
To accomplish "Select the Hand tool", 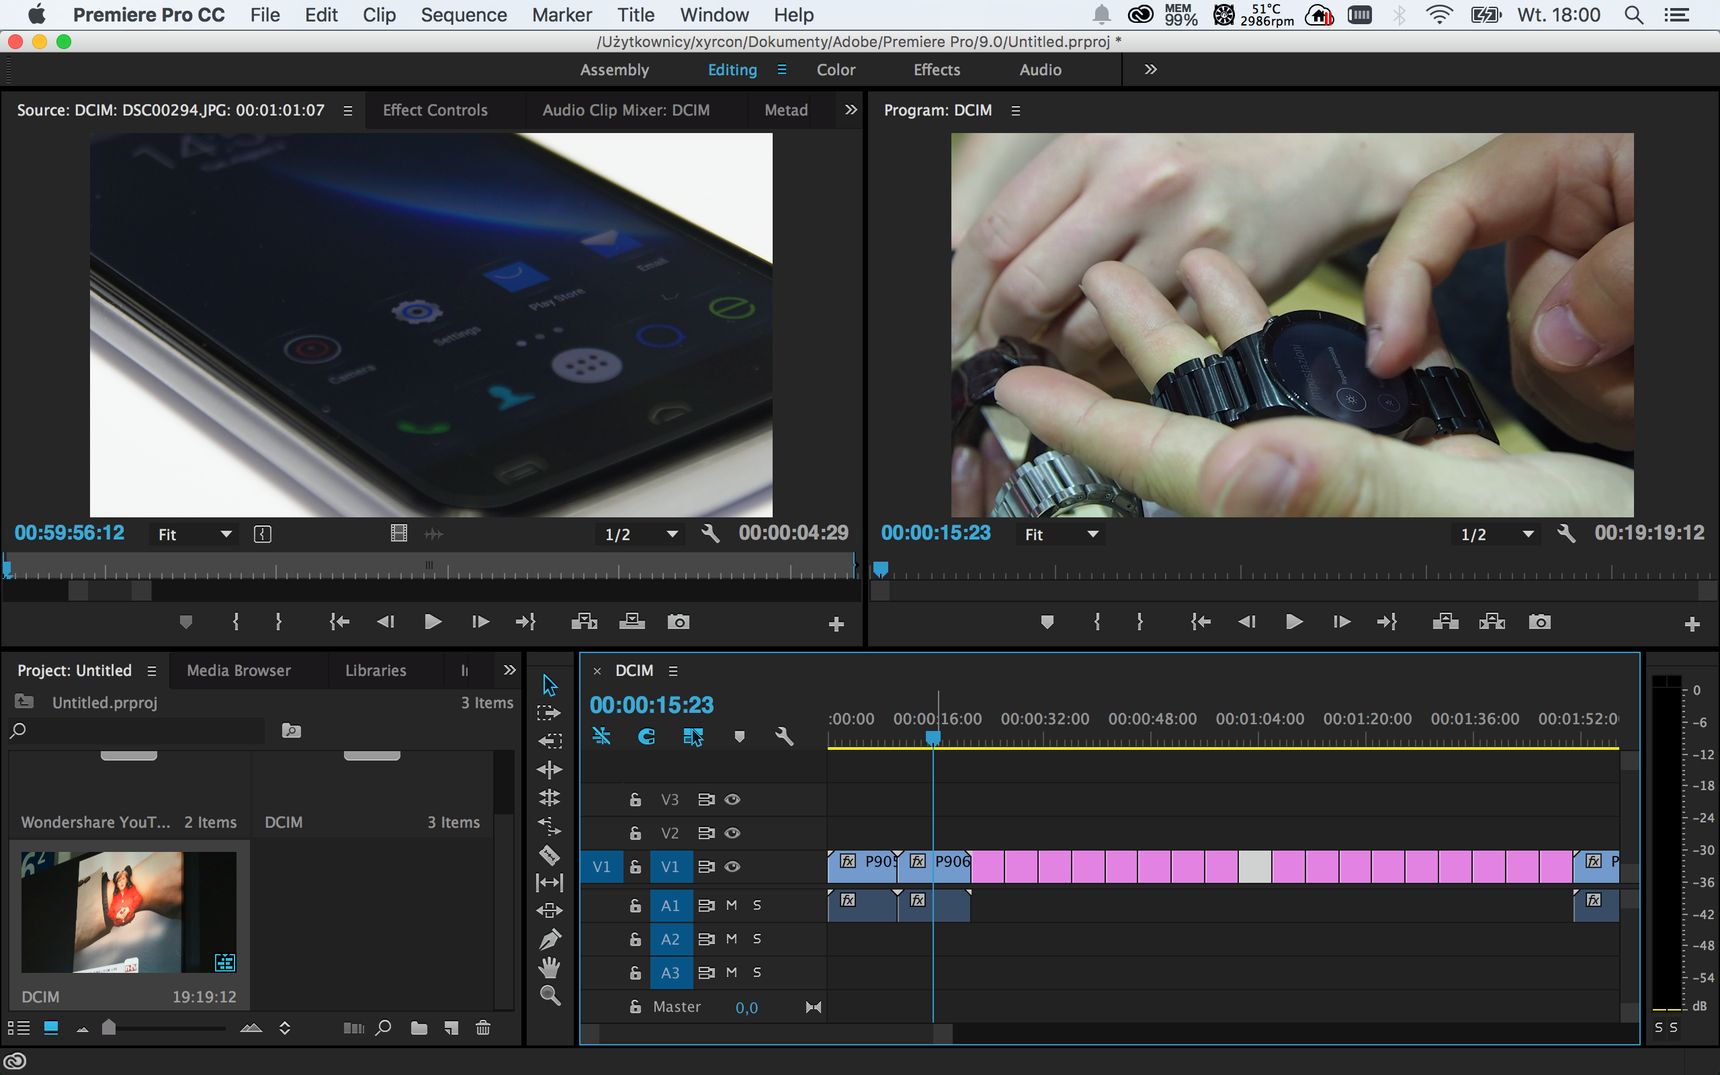I will click(x=549, y=967).
